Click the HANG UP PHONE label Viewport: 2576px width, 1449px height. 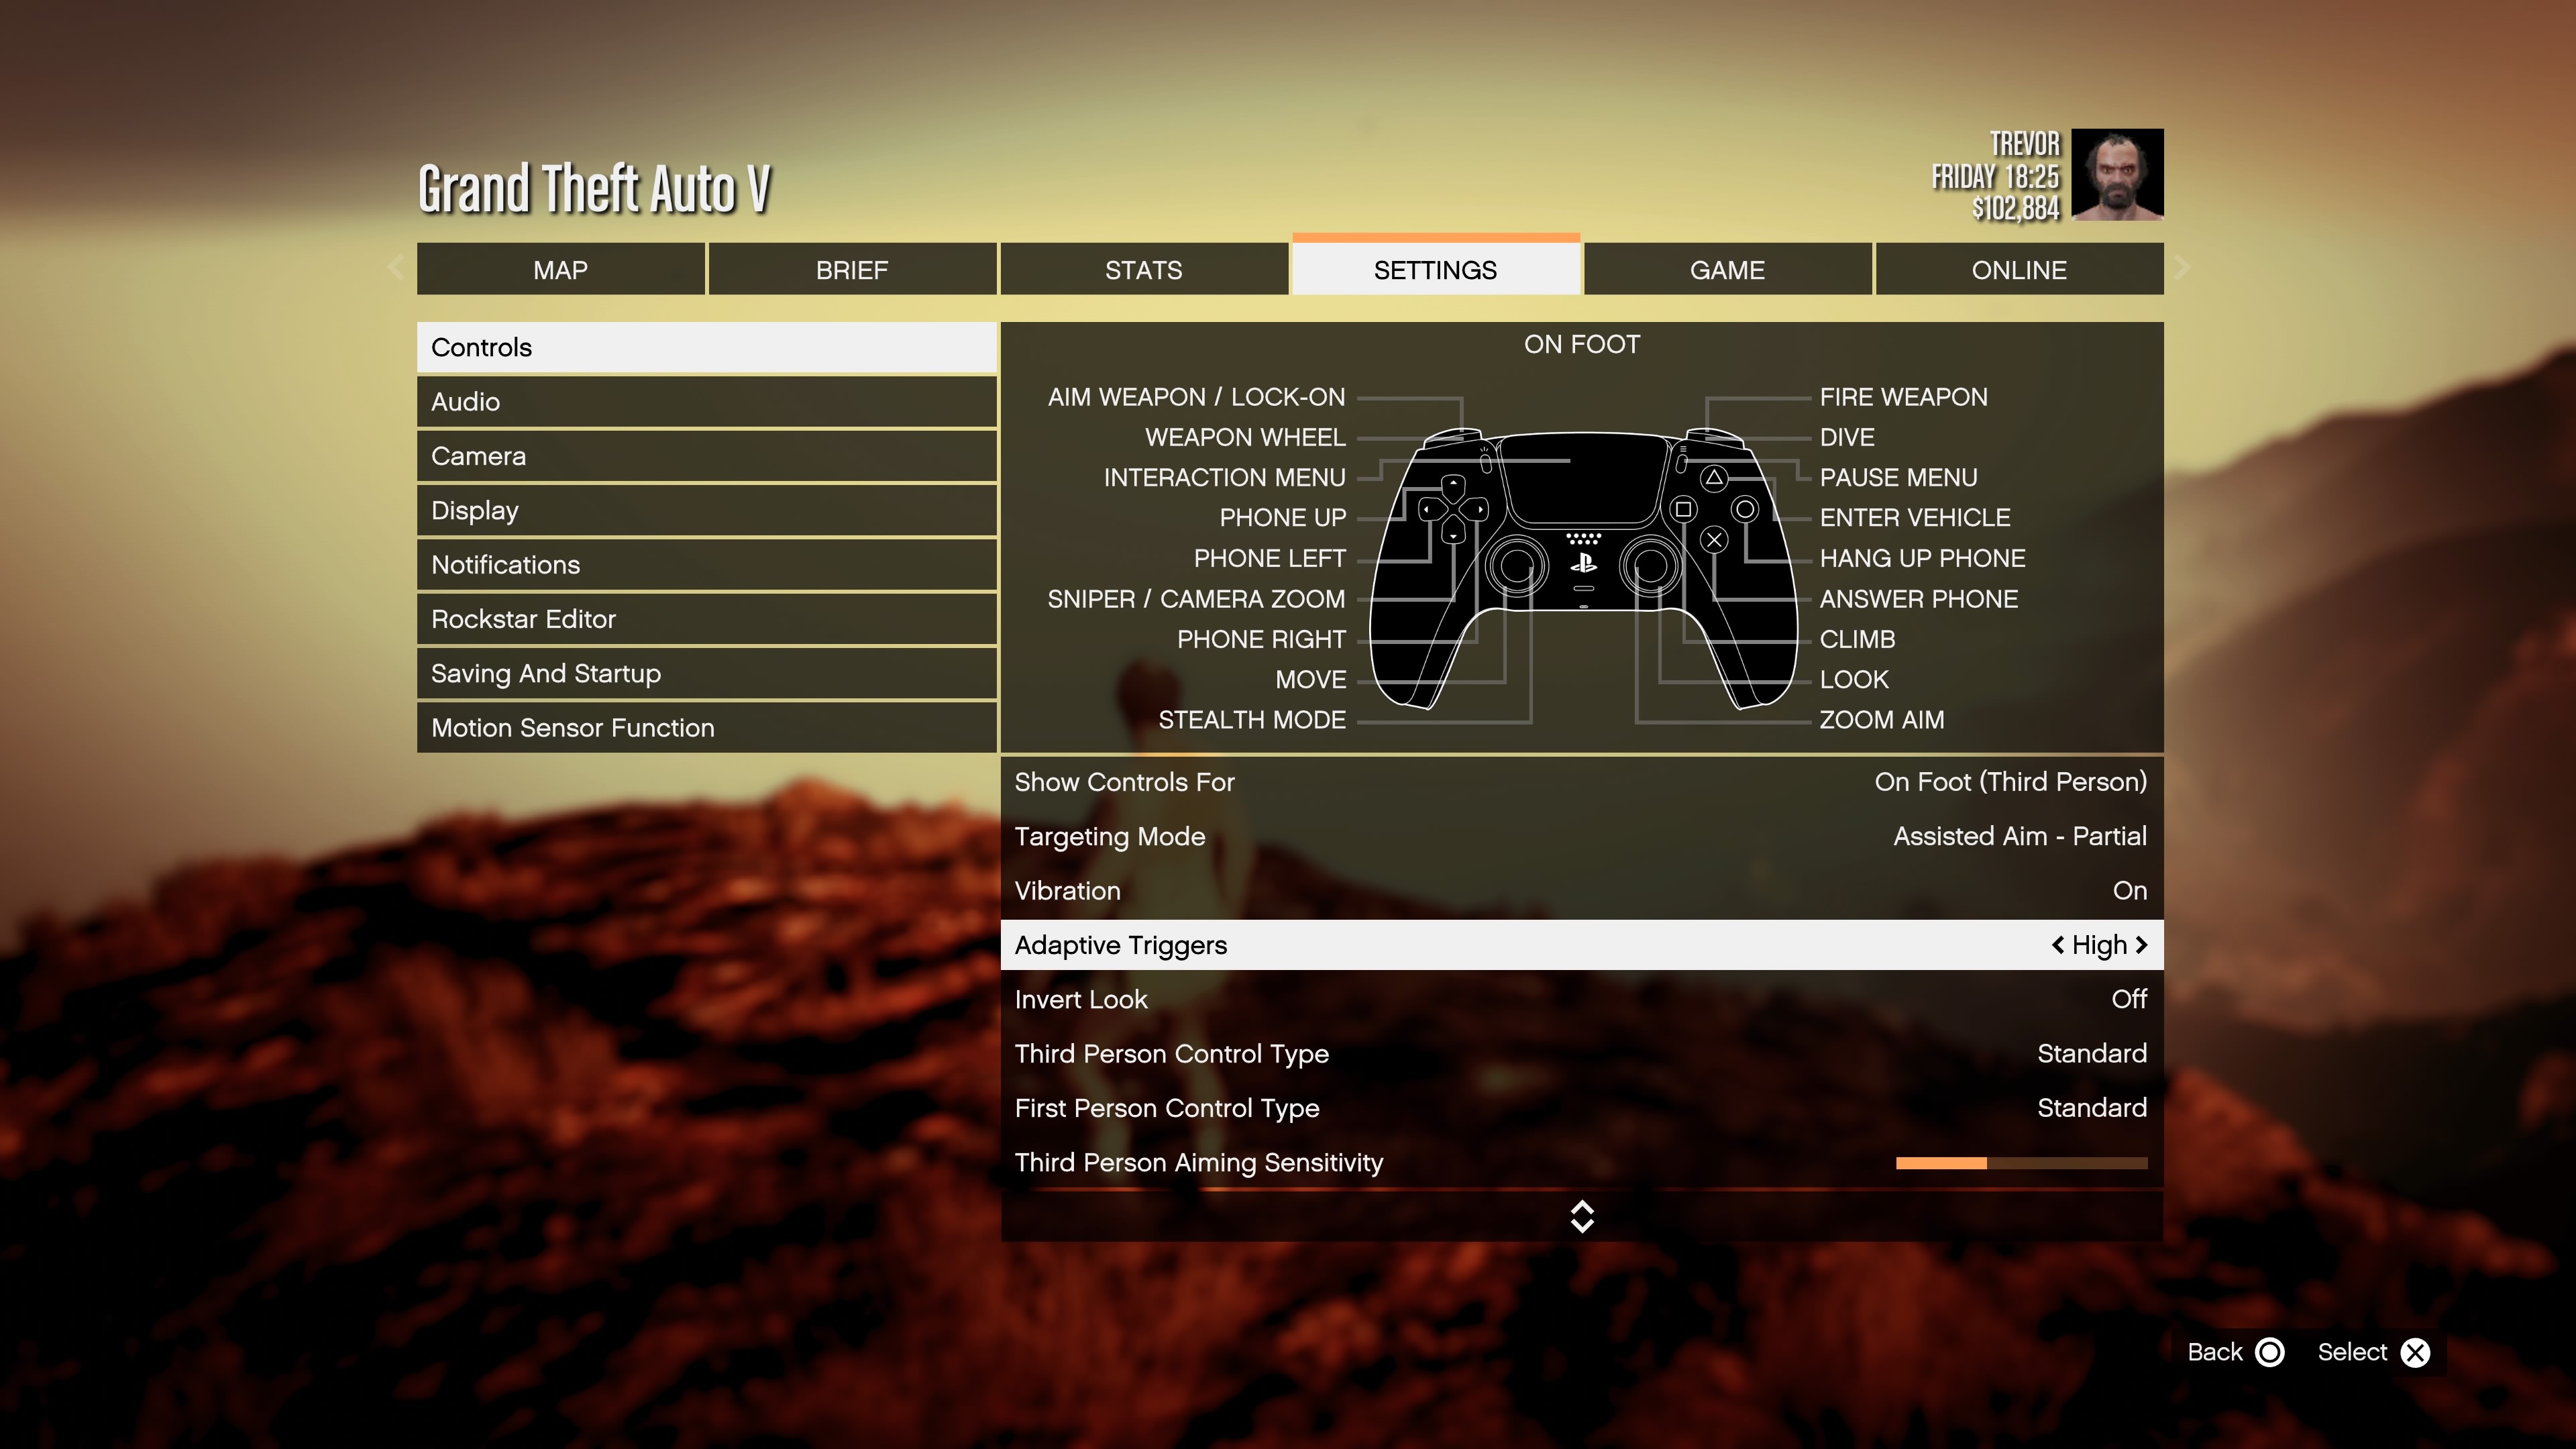click(1922, 558)
